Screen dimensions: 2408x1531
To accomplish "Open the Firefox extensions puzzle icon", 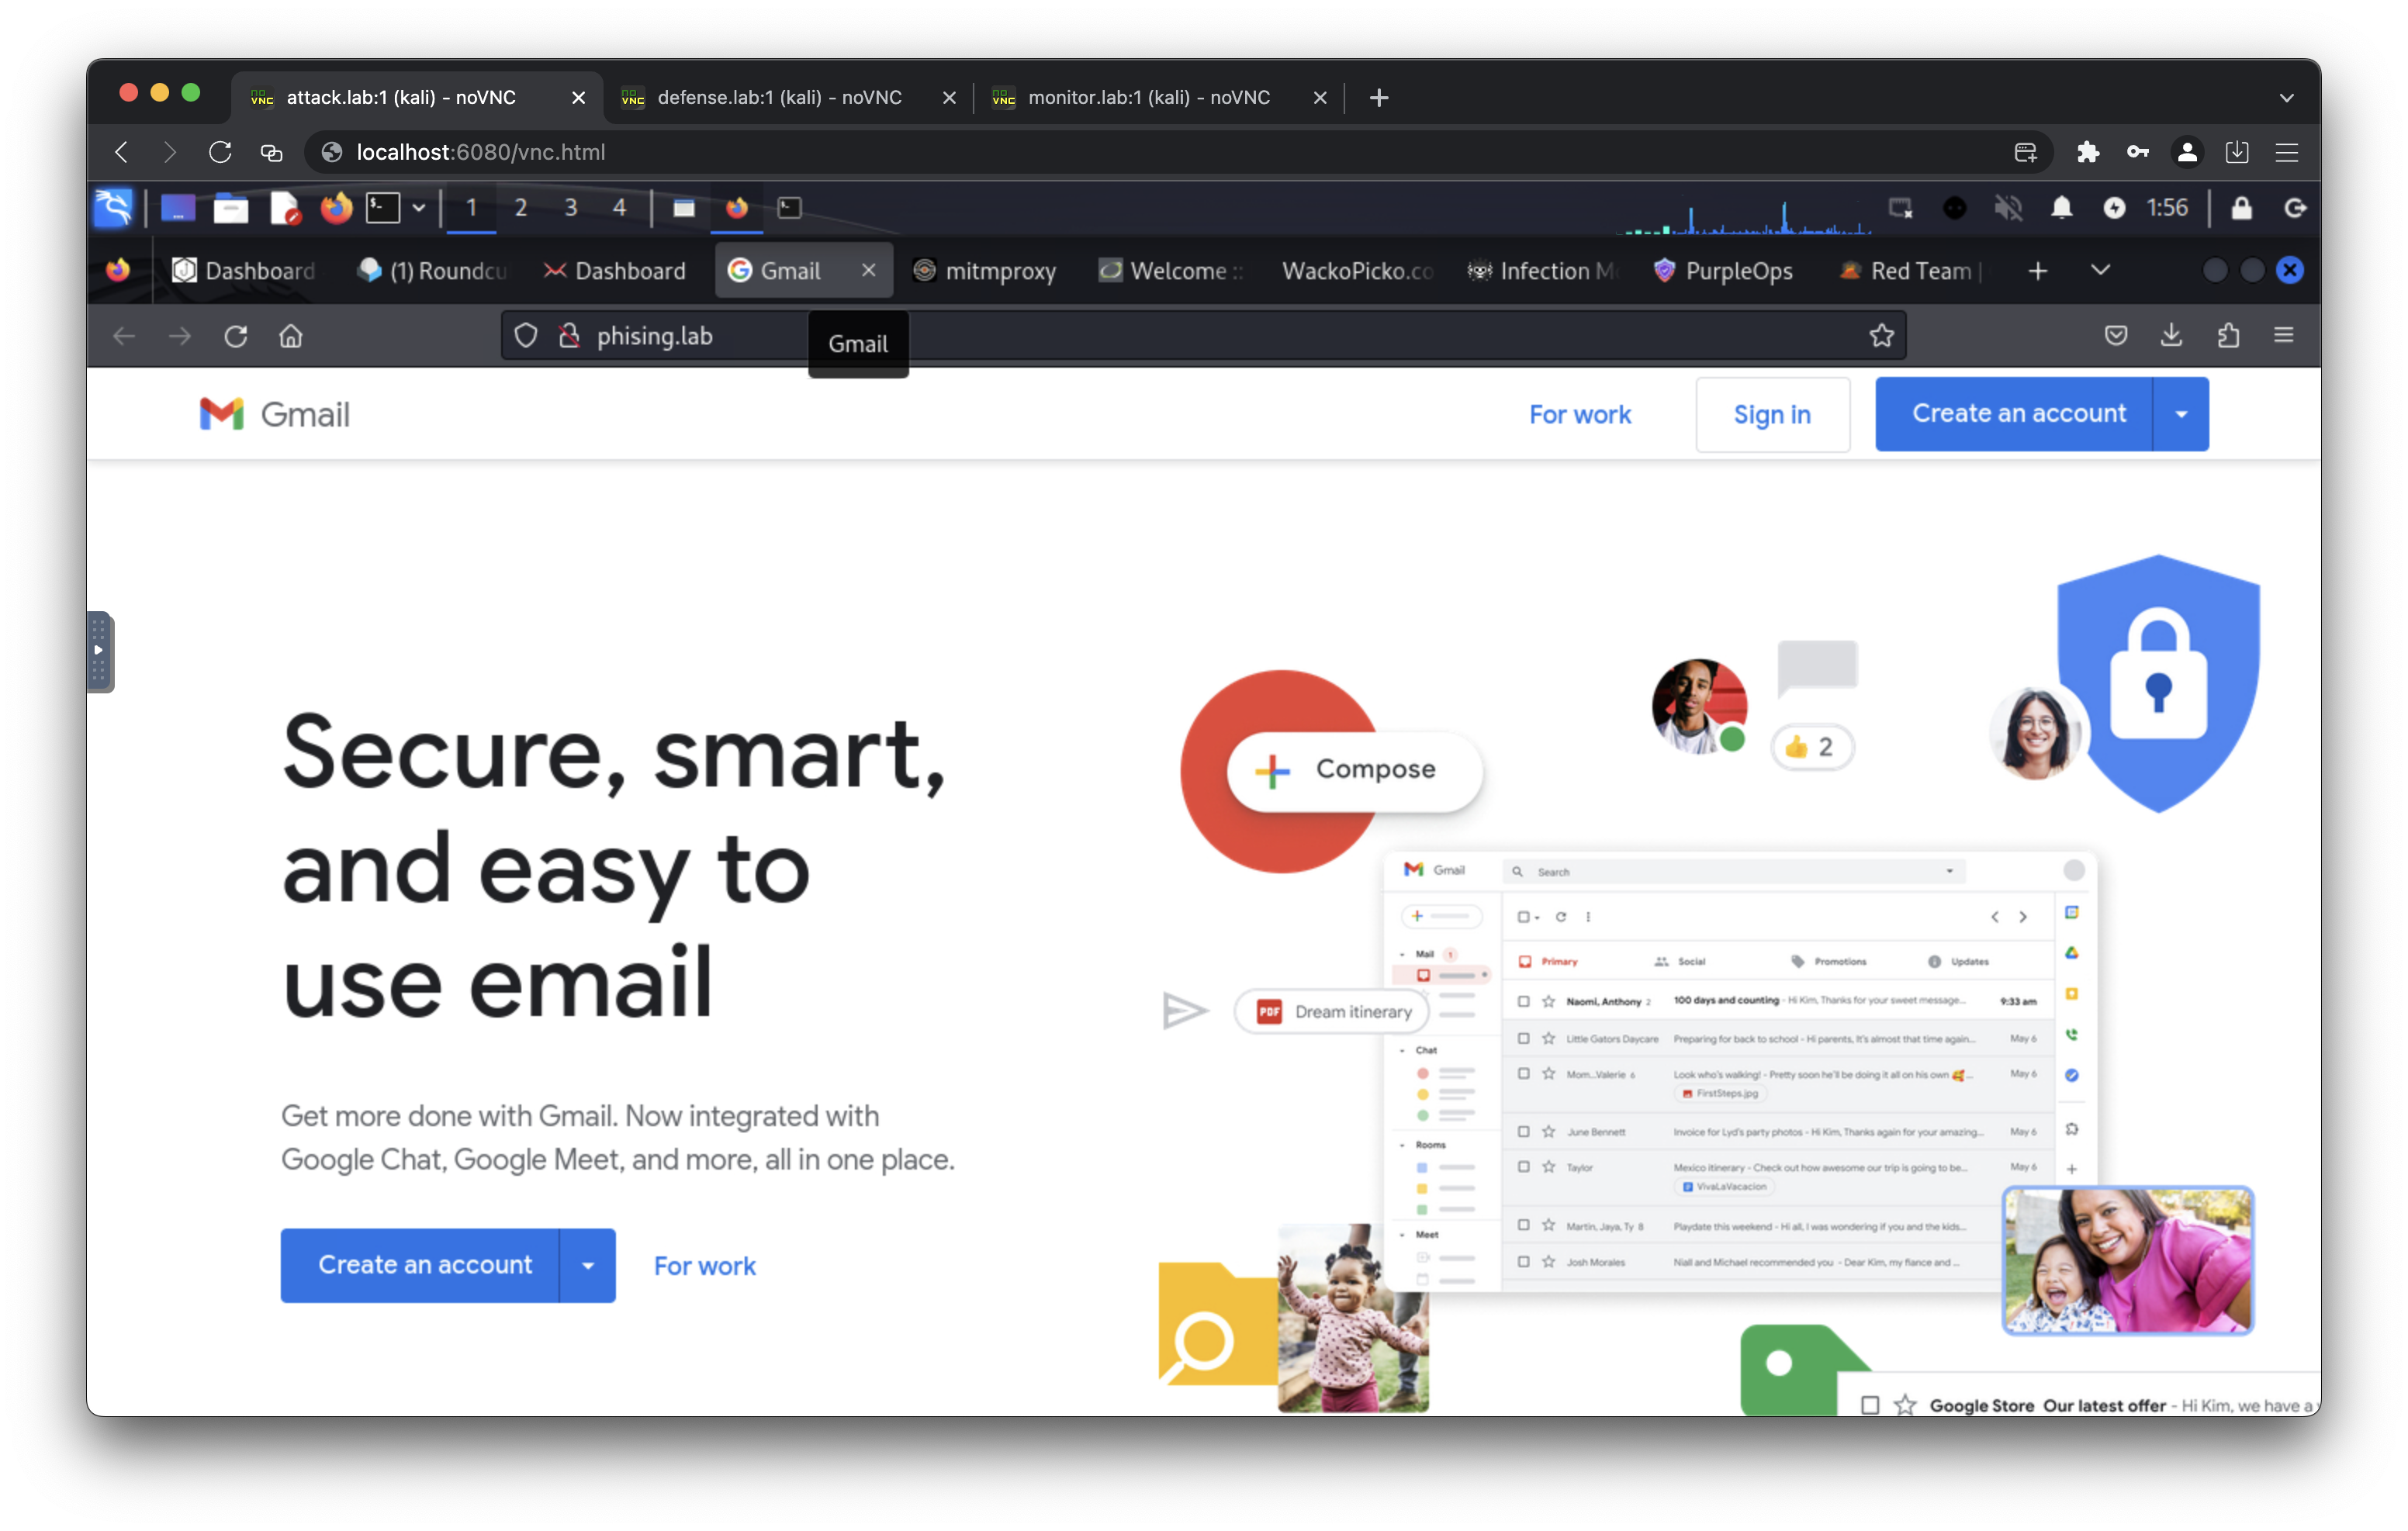I will pos(2228,336).
